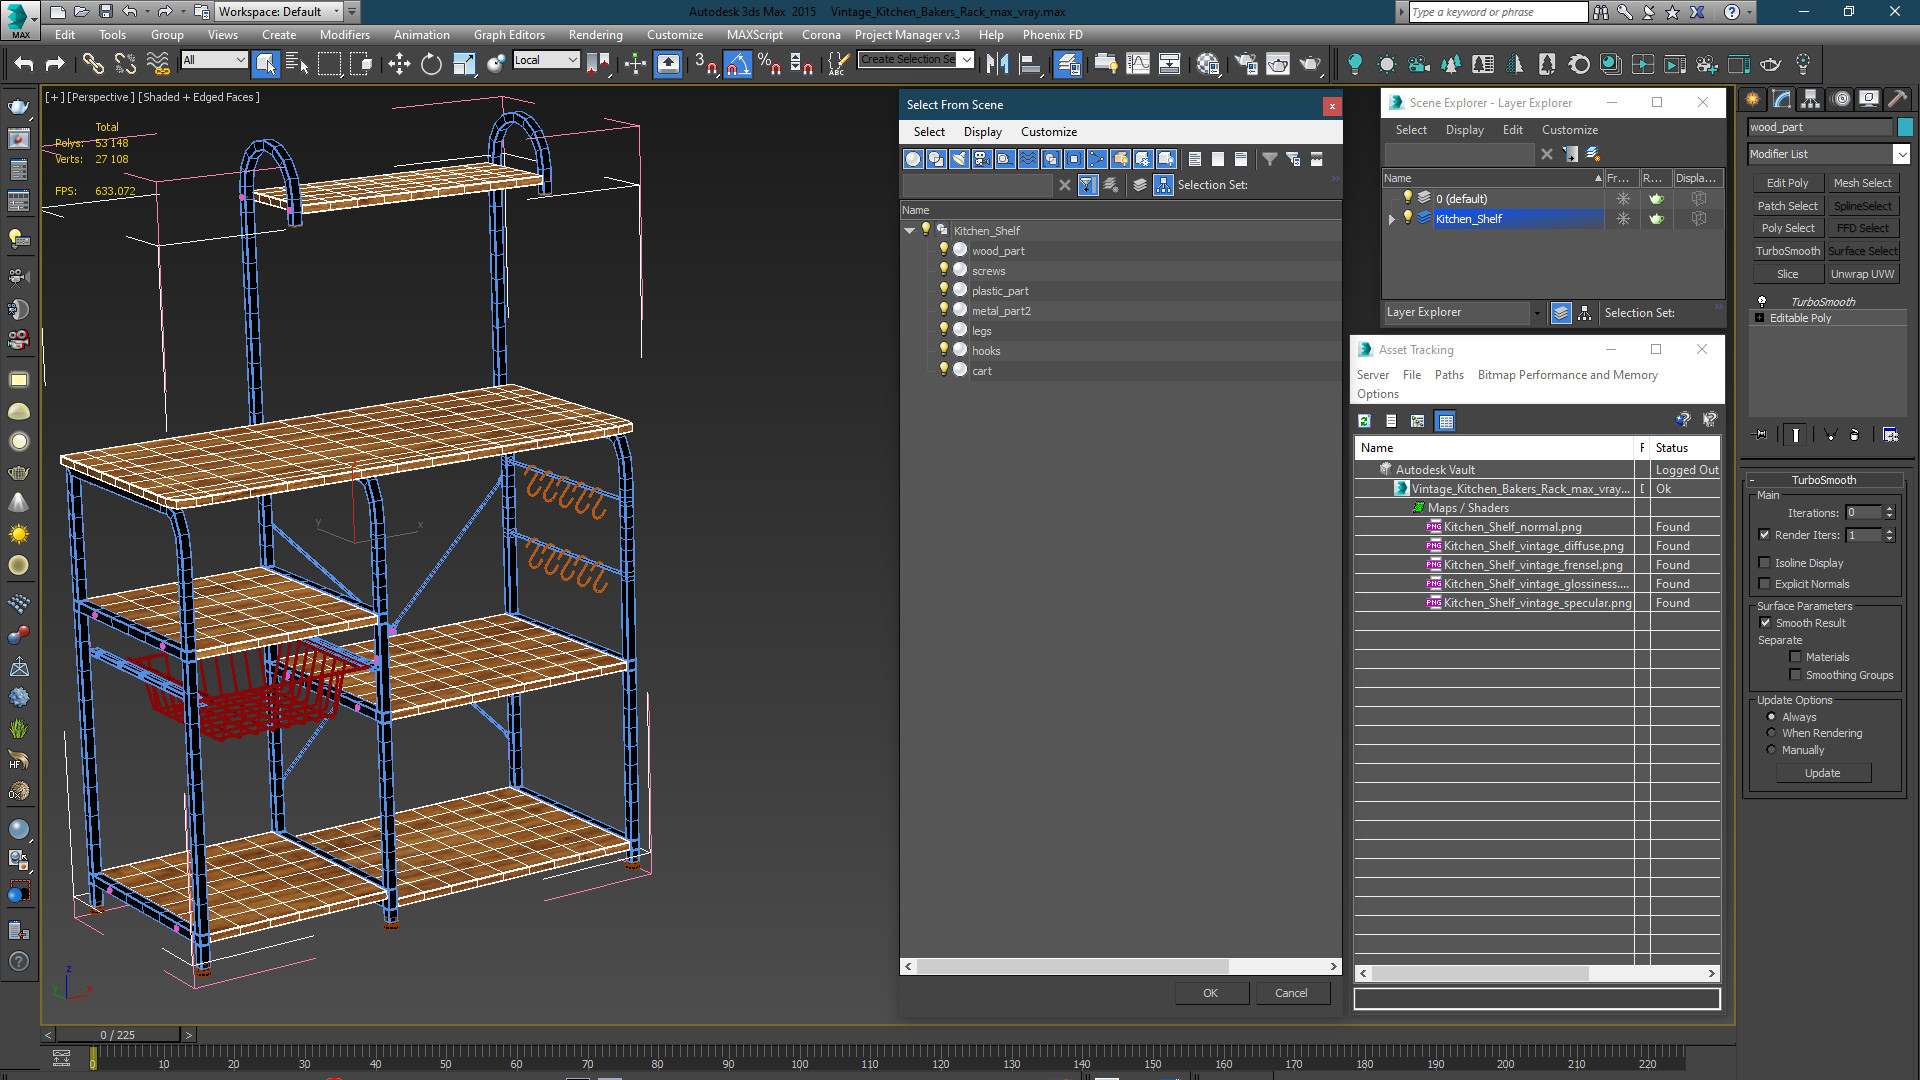This screenshot has height=1080, width=1920.
Task: Enable Separate by Materials checkbox
Action: pos(1795,657)
